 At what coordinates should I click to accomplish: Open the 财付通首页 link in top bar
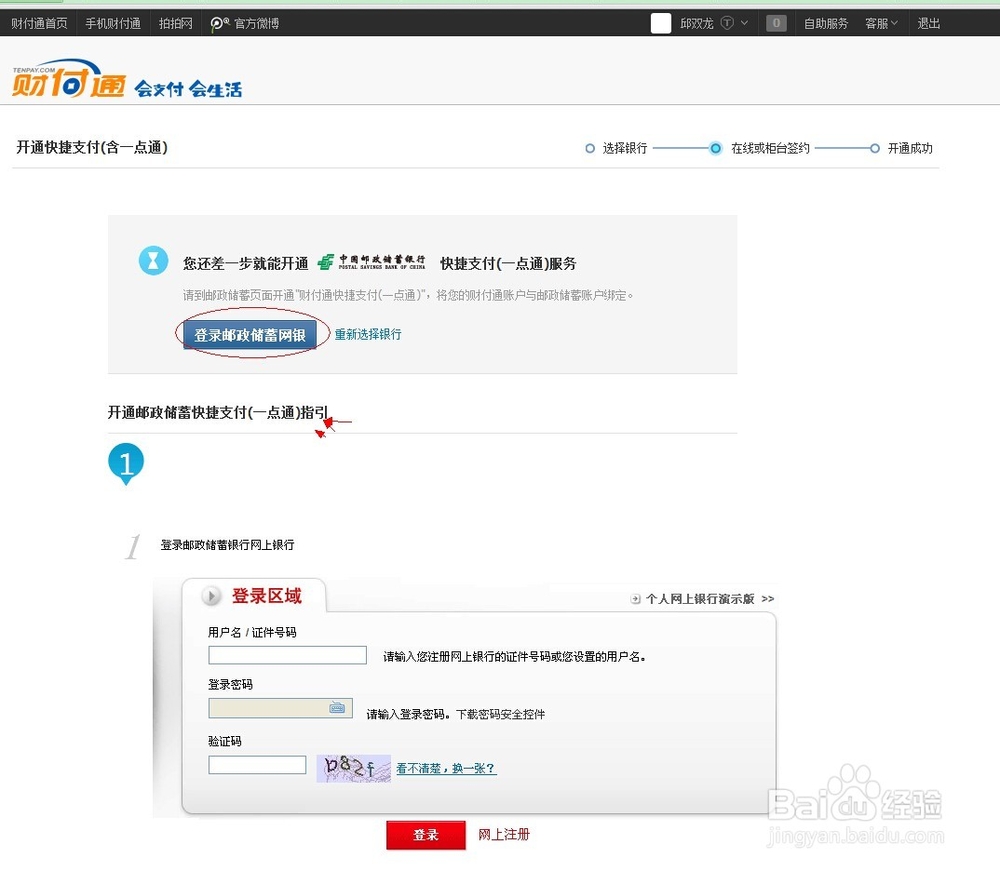39,24
